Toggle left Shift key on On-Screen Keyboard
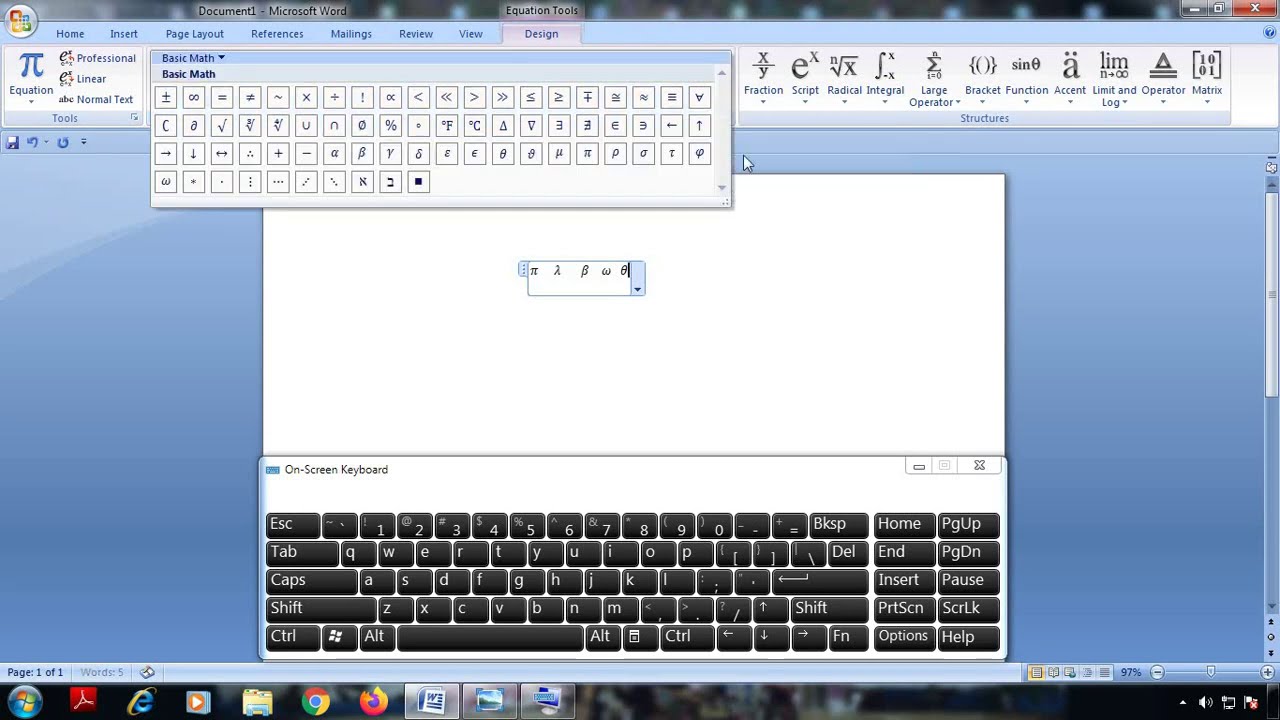The width and height of the screenshot is (1280, 720). click(321, 608)
